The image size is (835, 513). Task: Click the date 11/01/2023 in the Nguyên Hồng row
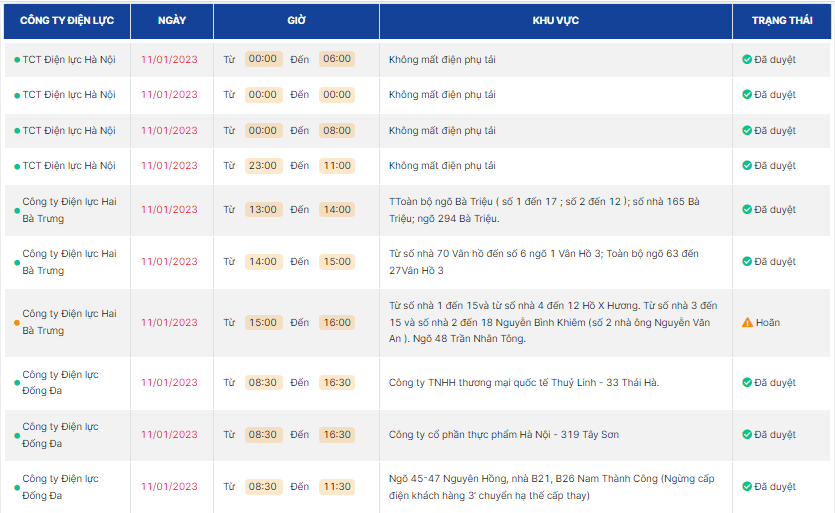point(169,487)
